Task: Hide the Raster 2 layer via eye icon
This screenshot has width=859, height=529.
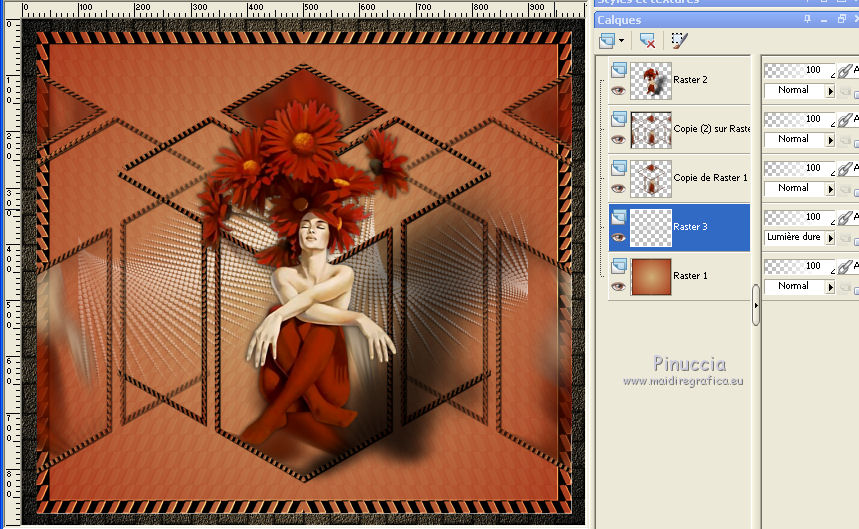Action: click(x=619, y=90)
